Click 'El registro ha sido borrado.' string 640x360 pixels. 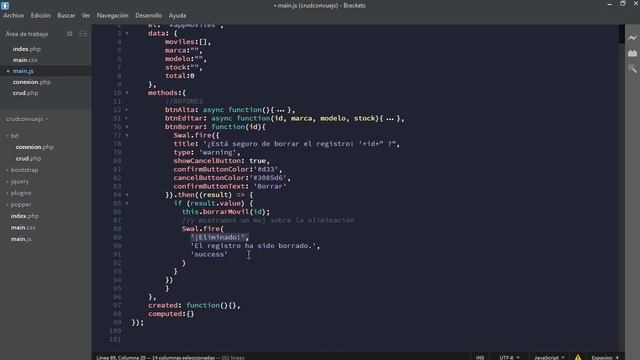tap(253, 246)
